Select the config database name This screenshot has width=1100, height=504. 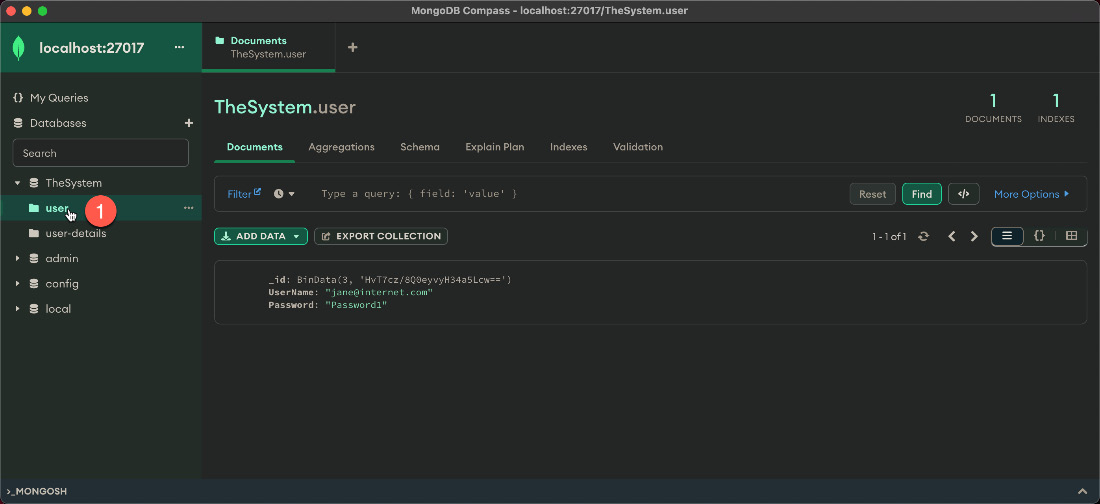click(x=62, y=284)
